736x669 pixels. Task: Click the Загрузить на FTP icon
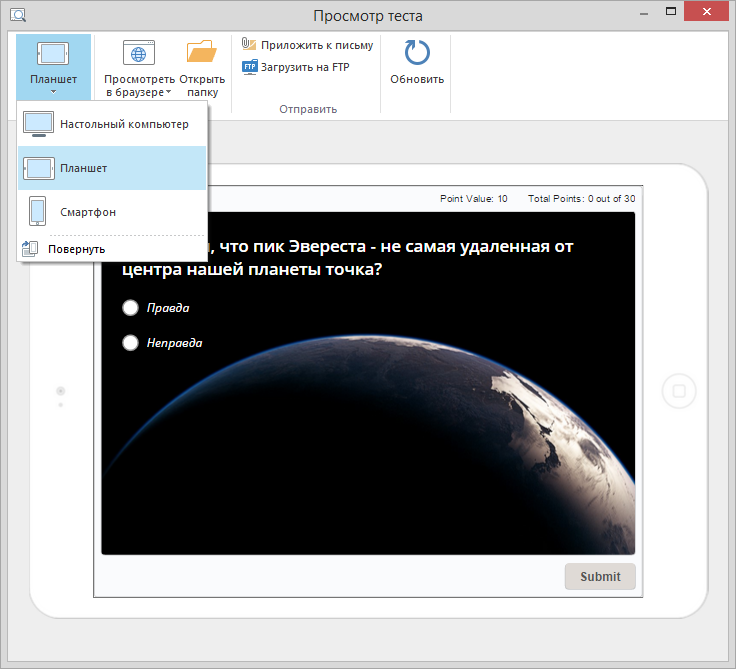(250, 67)
